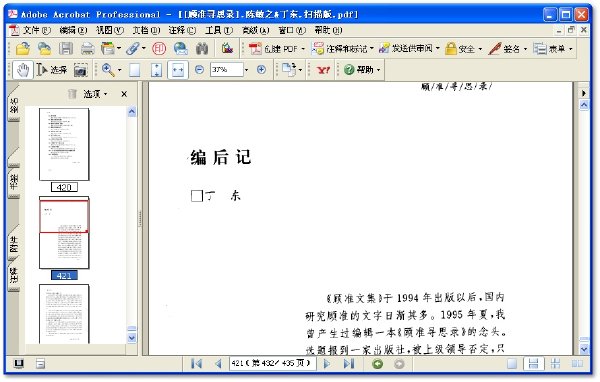Open the 创建 PDF dropdown
Viewport: 600px width, 382px height.
[x=277, y=49]
